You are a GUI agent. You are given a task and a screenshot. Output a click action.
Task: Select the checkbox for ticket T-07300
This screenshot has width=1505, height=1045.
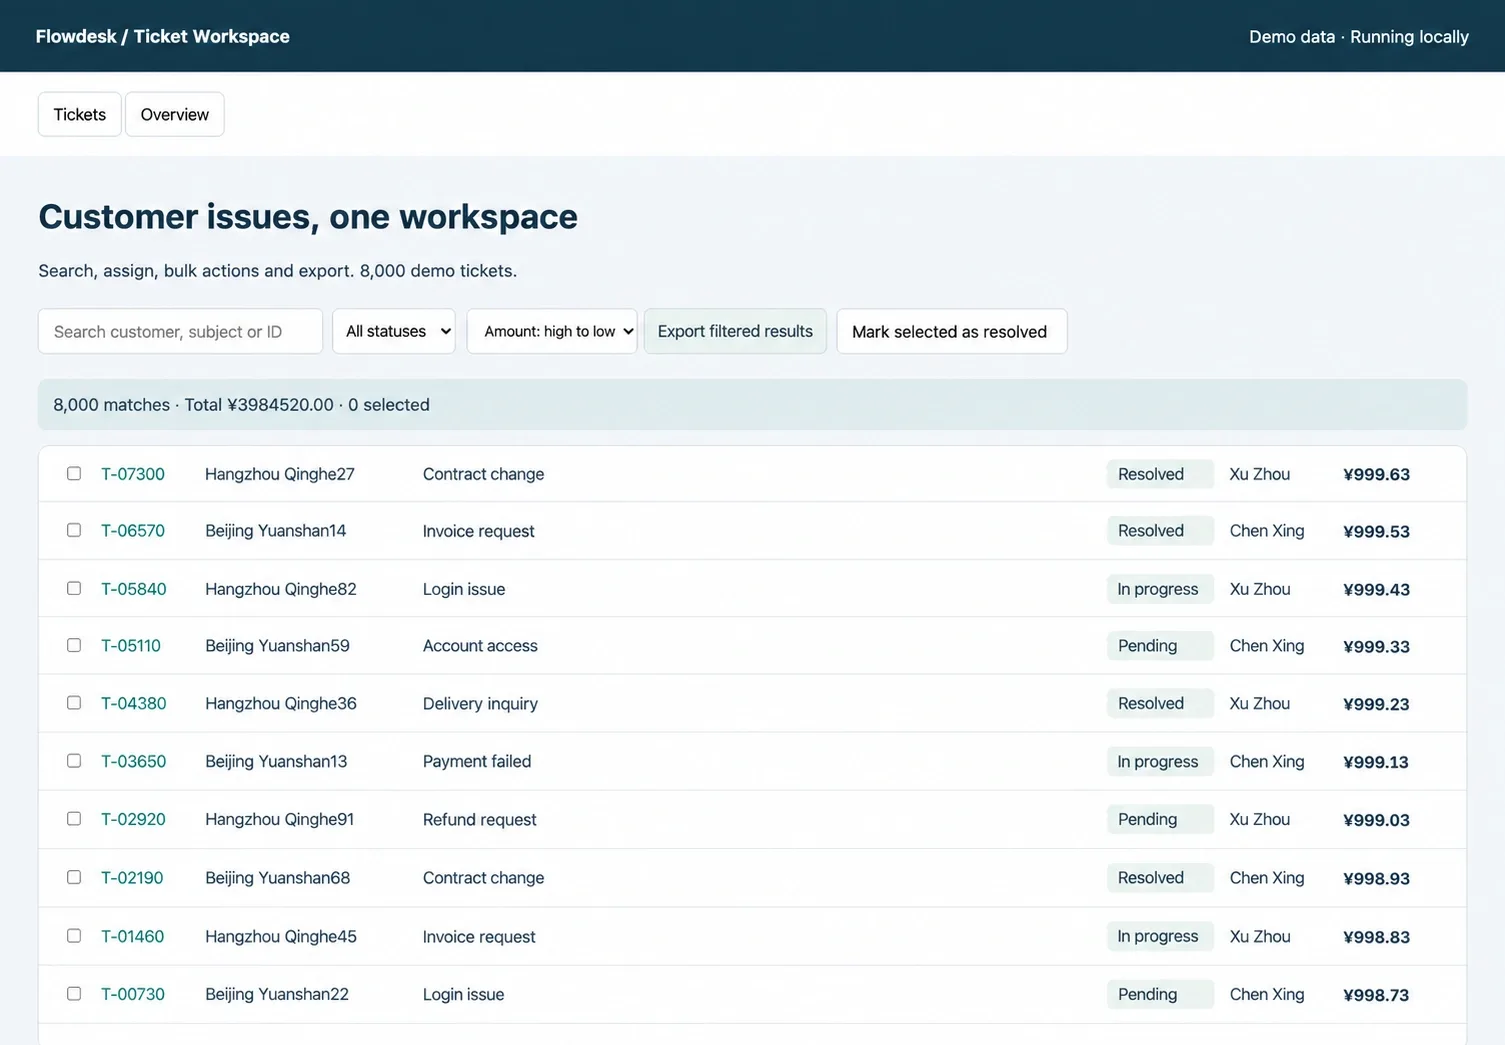[x=74, y=474]
